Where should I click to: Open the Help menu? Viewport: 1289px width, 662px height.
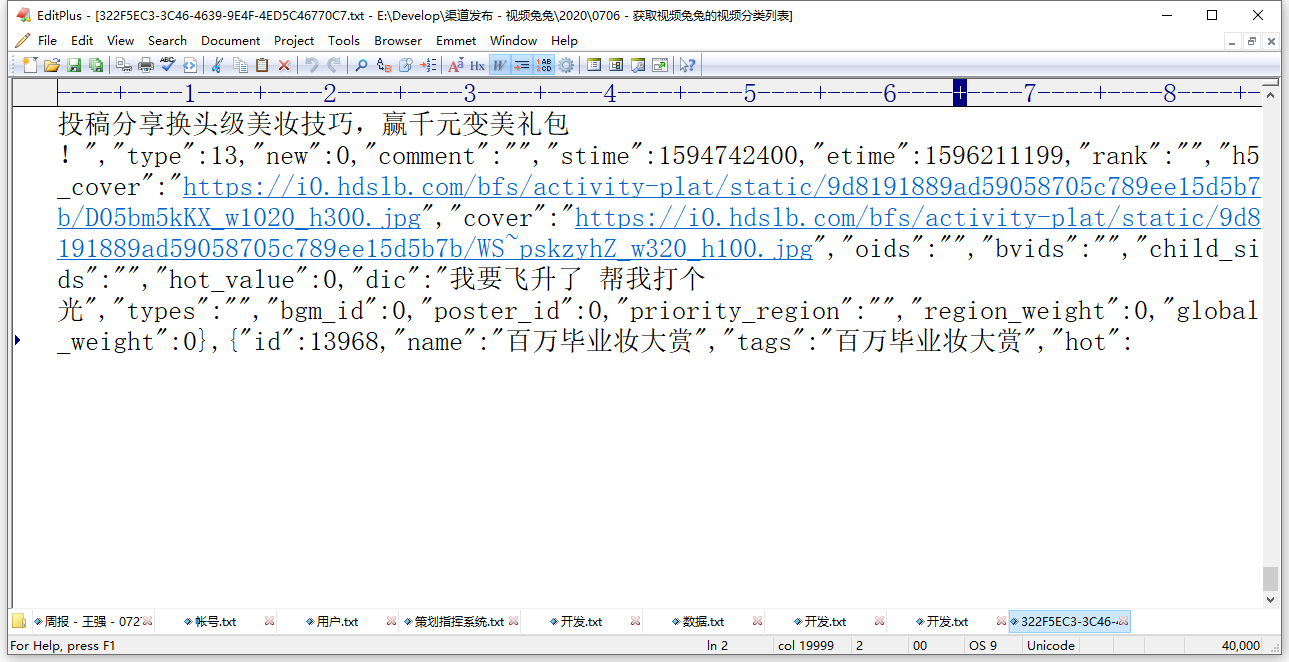tap(565, 40)
